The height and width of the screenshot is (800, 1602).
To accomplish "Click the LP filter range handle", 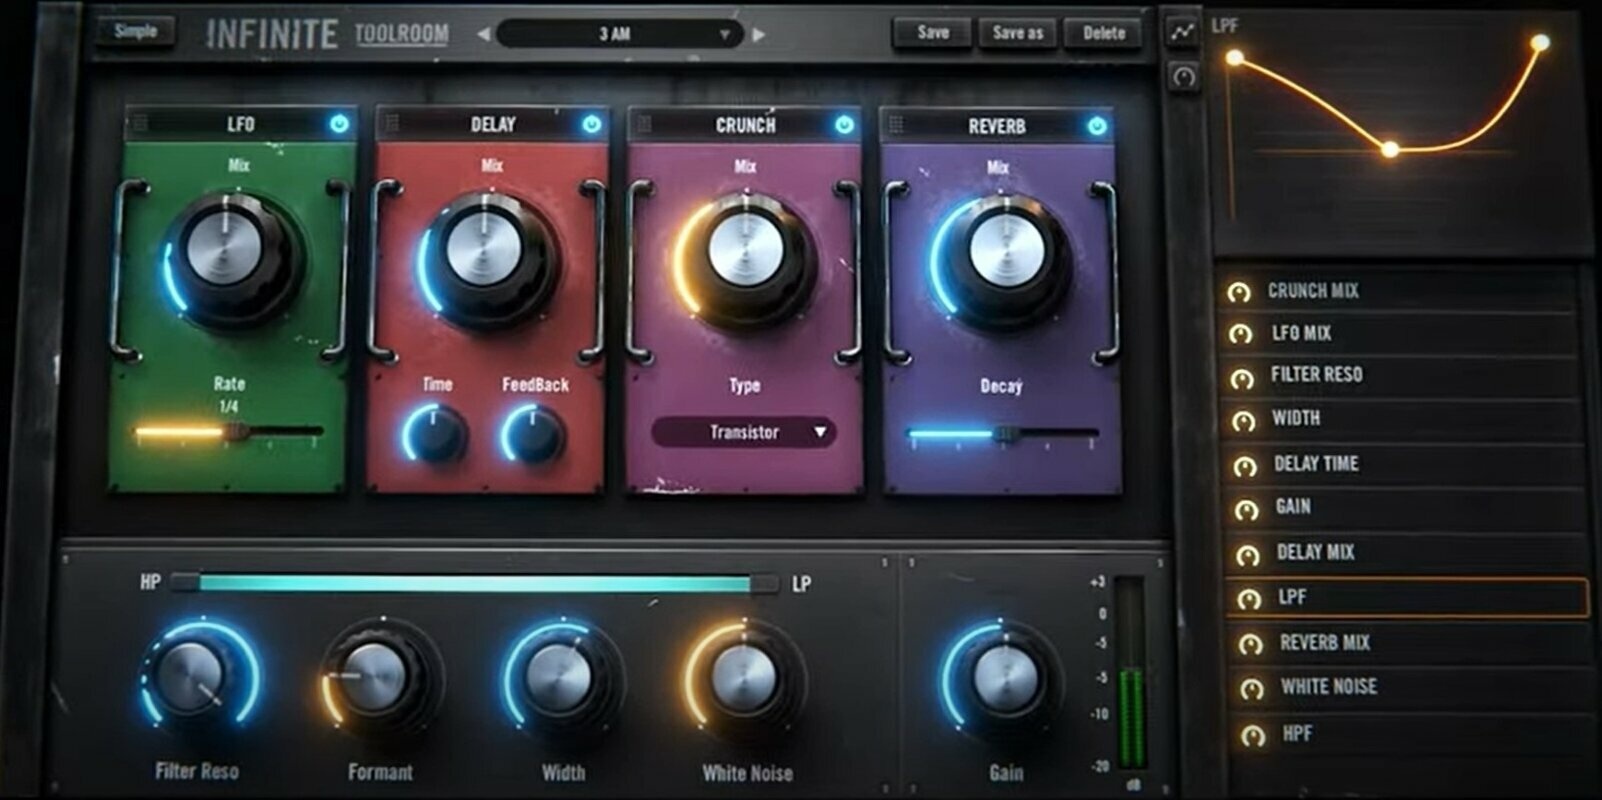I will point(765,583).
